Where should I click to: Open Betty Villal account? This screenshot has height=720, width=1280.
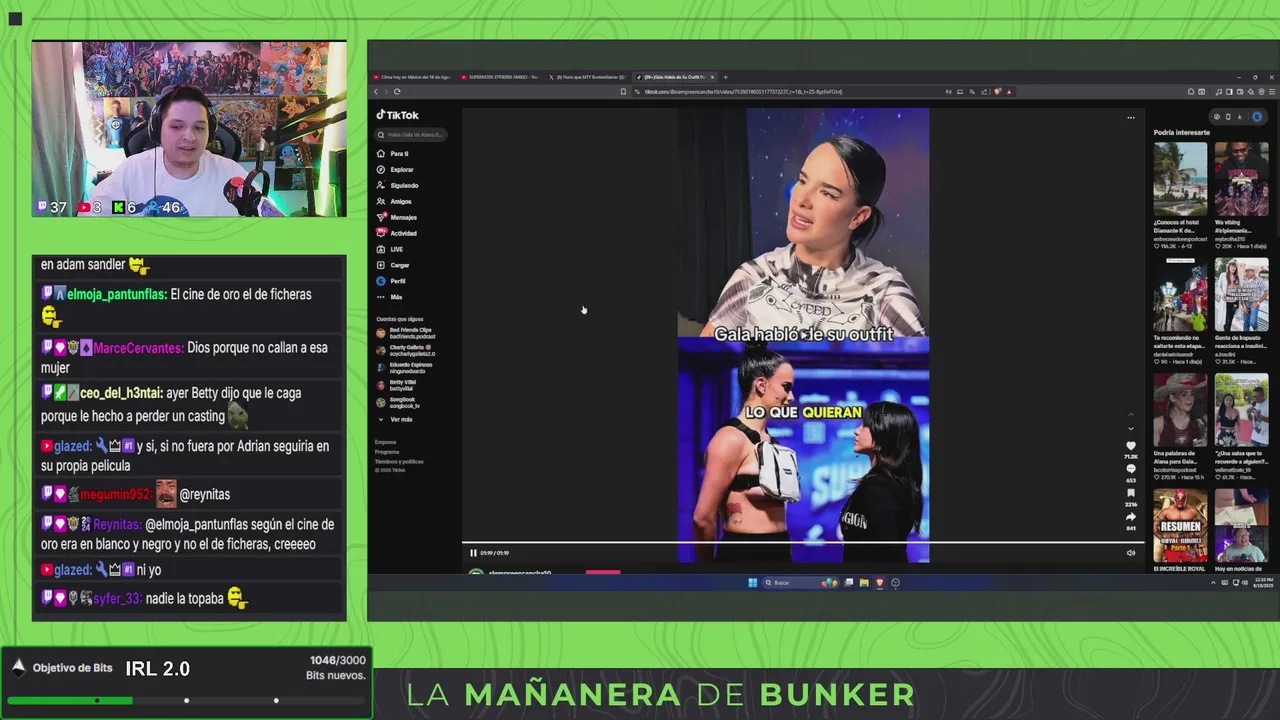tap(398, 385)
